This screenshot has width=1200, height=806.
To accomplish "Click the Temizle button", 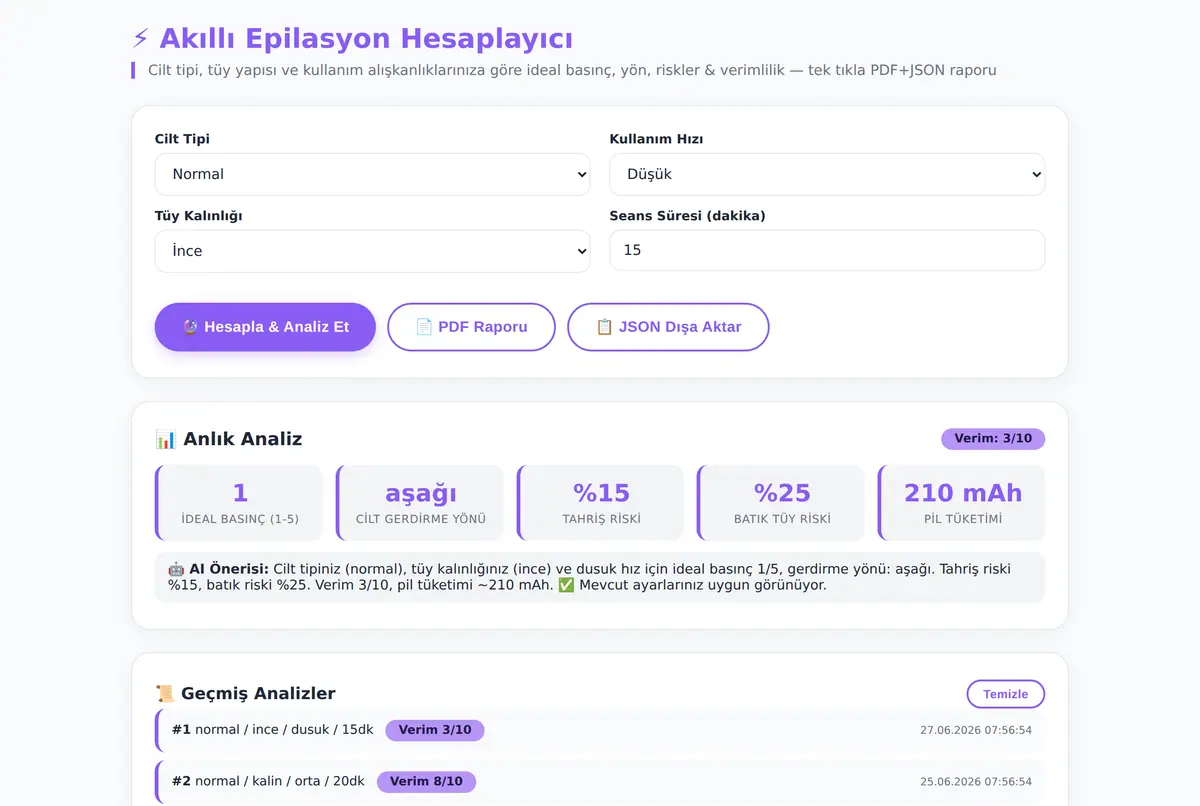I will (1005, 694).
